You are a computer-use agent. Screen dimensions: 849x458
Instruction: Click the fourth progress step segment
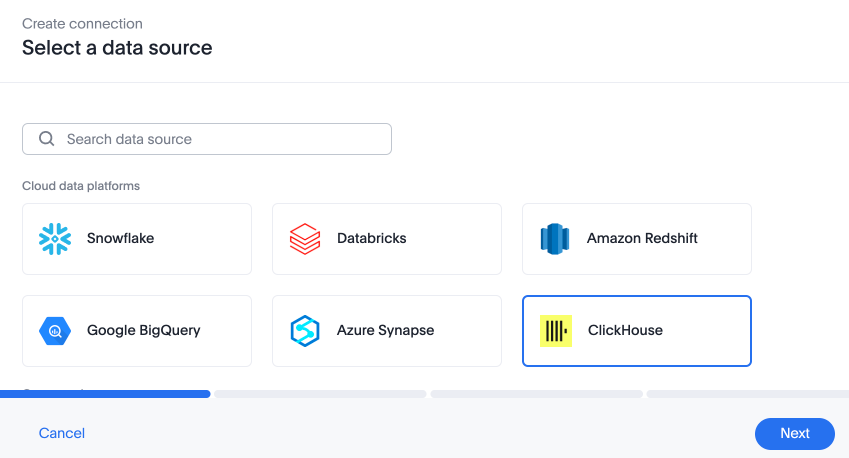pos(748,394)
